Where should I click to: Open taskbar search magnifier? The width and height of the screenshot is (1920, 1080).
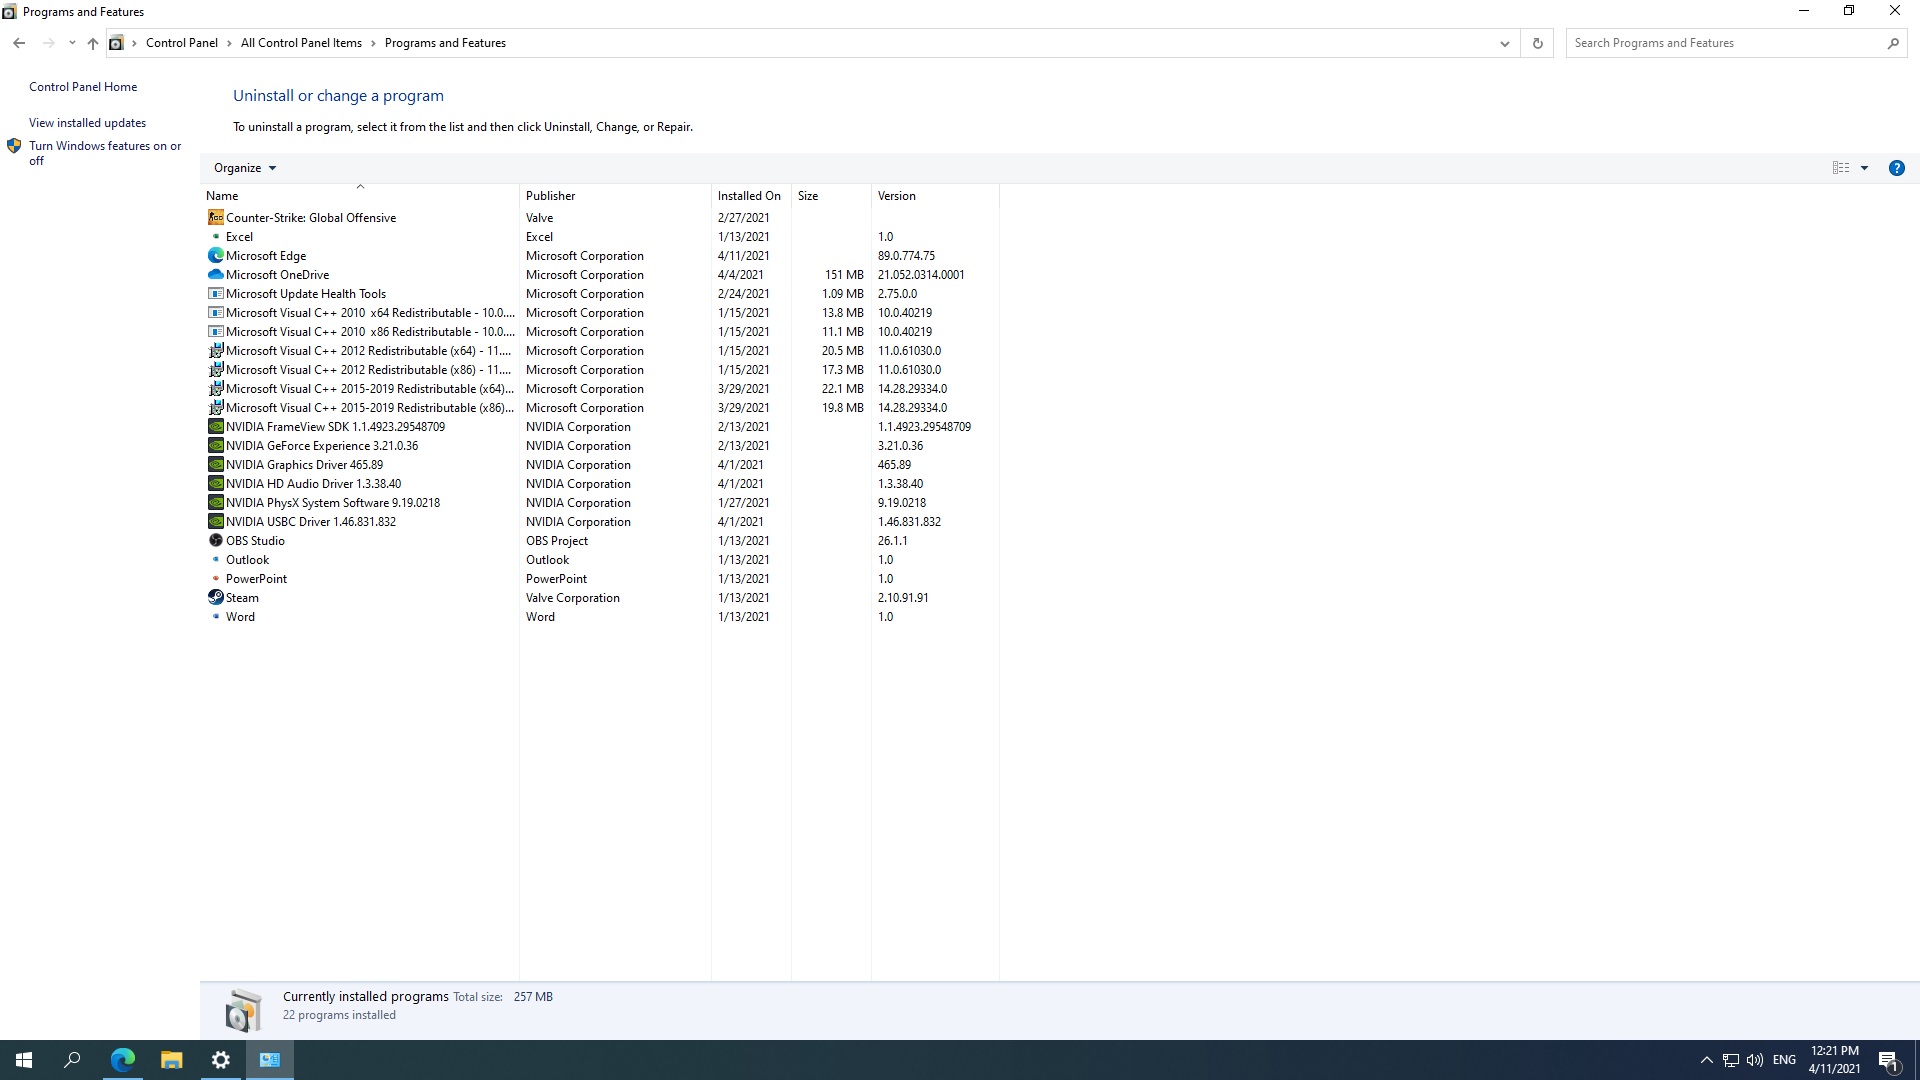(x=72, y=1060)
